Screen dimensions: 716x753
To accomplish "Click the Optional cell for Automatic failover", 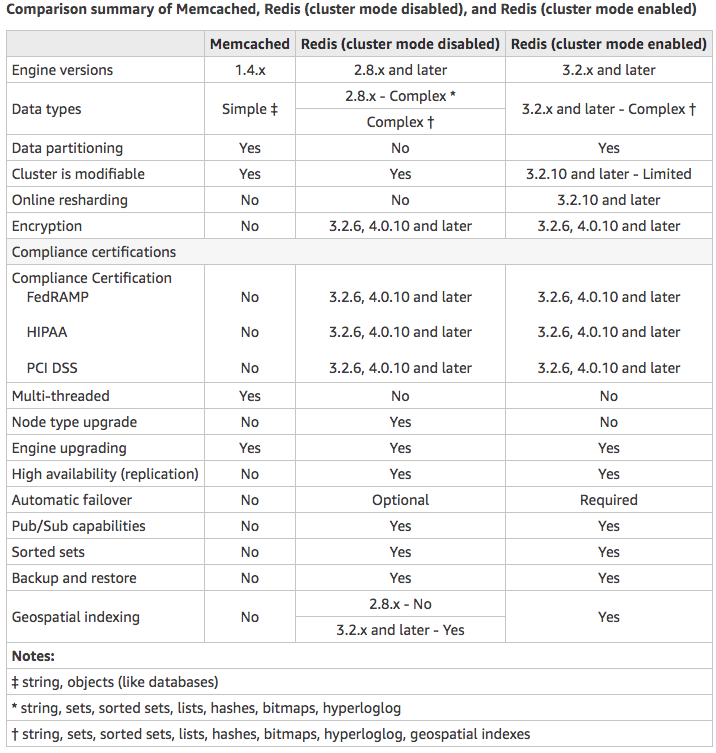I will coord(400,500).
